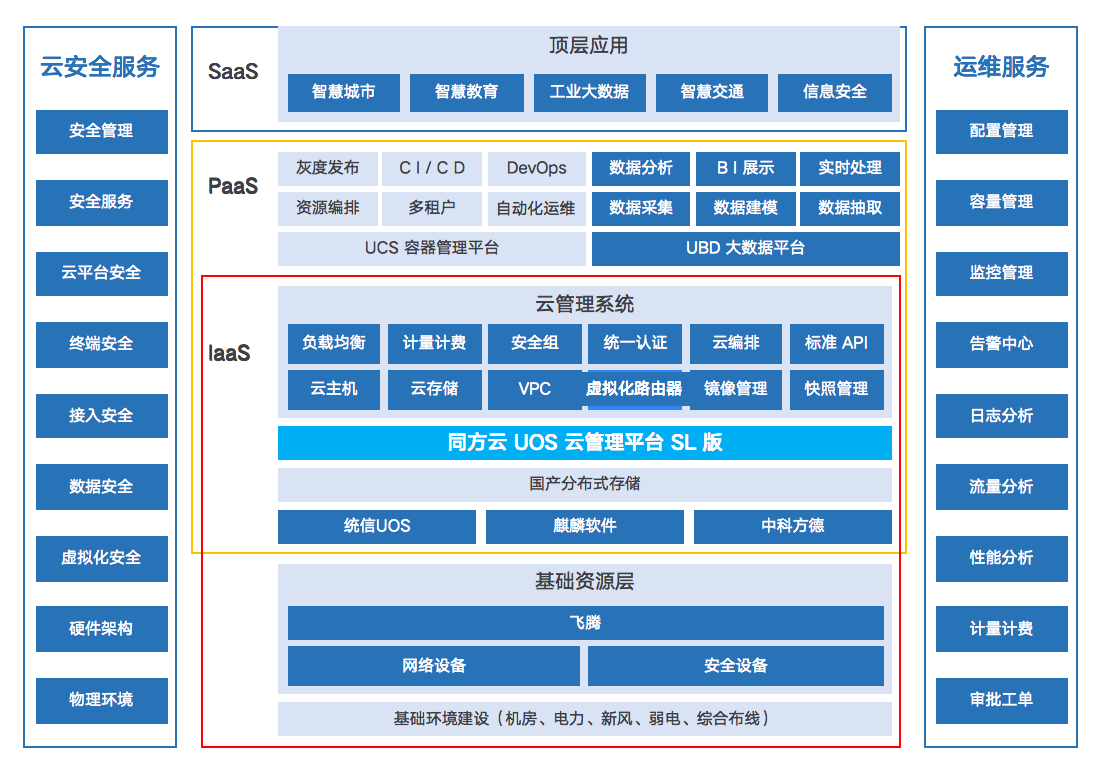Select the 统信UOS block
1100x776 pixels.
[x=377, y=527]
